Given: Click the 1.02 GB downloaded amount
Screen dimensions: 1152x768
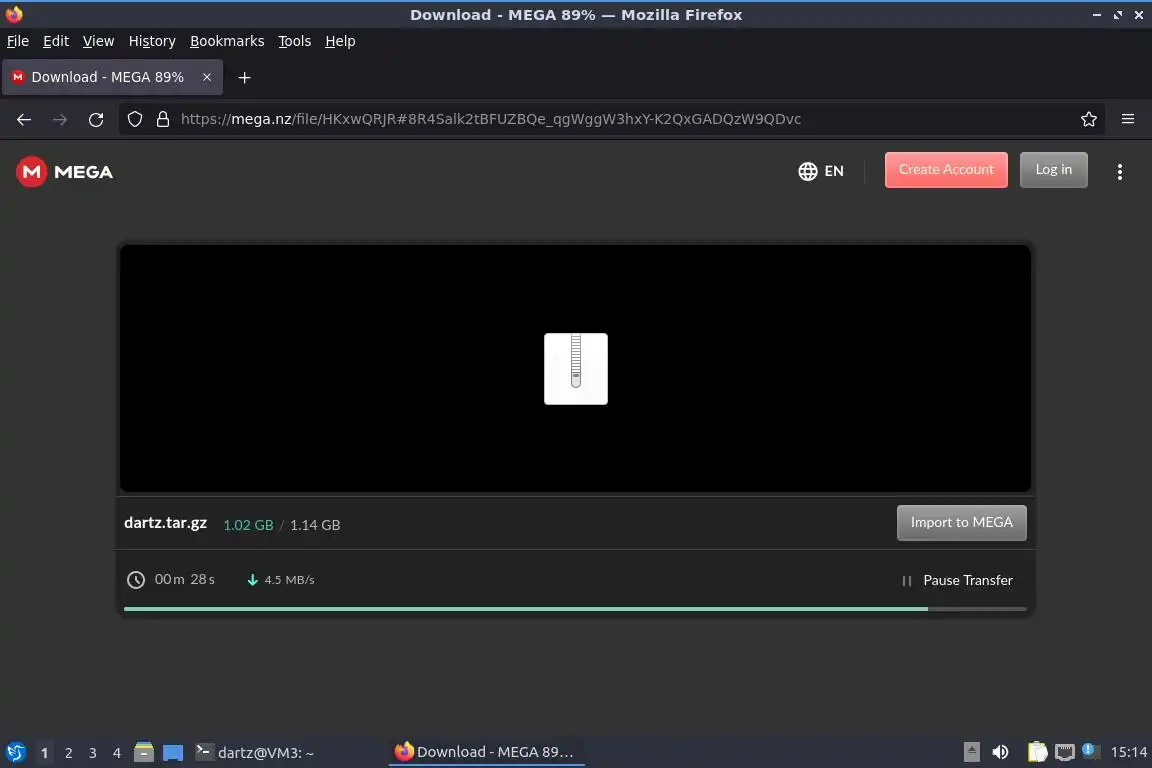Looking at the screenshot, I should tap(248, 525).
